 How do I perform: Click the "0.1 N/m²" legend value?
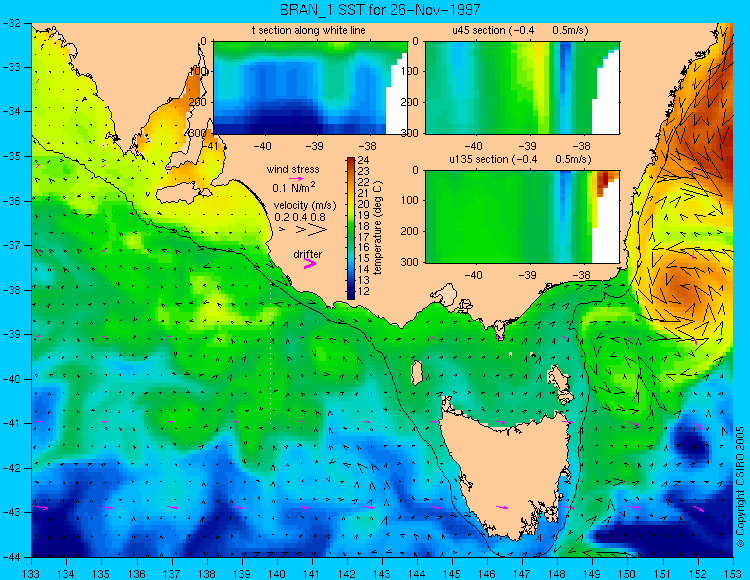(294, 187)
